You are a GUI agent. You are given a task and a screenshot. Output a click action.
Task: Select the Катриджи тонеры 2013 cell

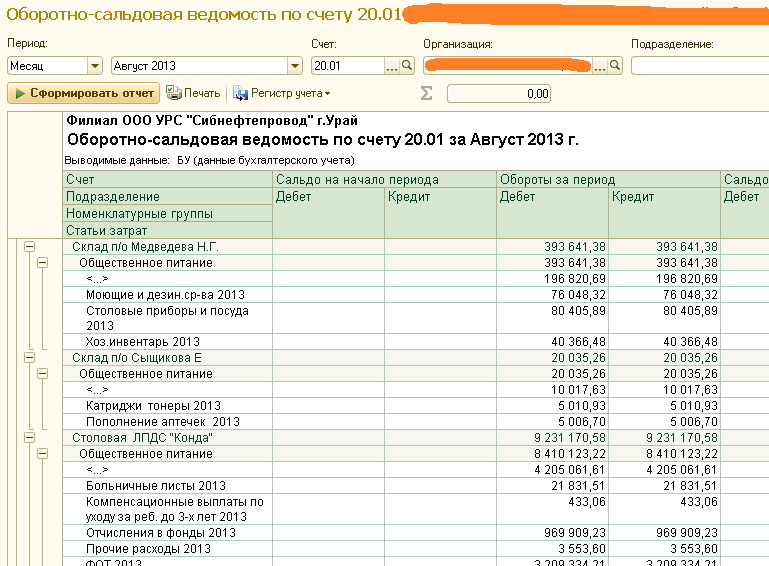(154, 405)
